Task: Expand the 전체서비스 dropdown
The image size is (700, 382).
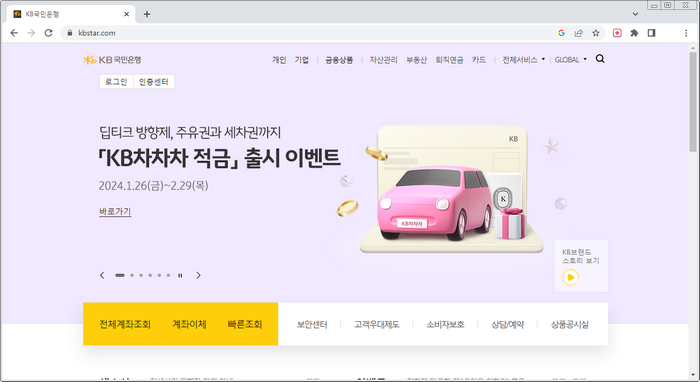Action: [x=524, y=60]
